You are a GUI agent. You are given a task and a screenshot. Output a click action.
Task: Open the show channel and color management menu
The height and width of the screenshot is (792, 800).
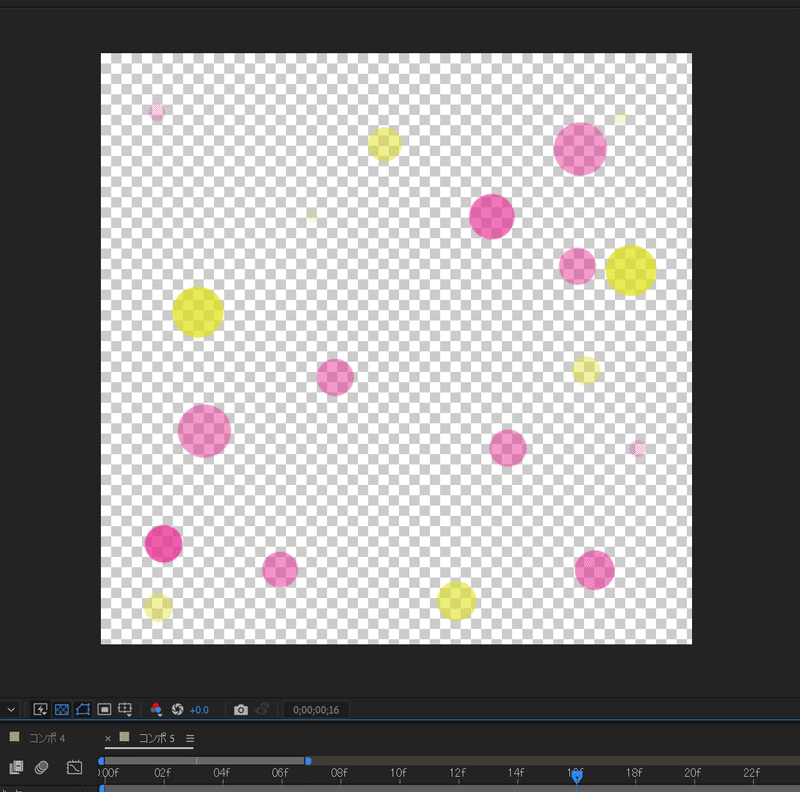tap(156, 709)
